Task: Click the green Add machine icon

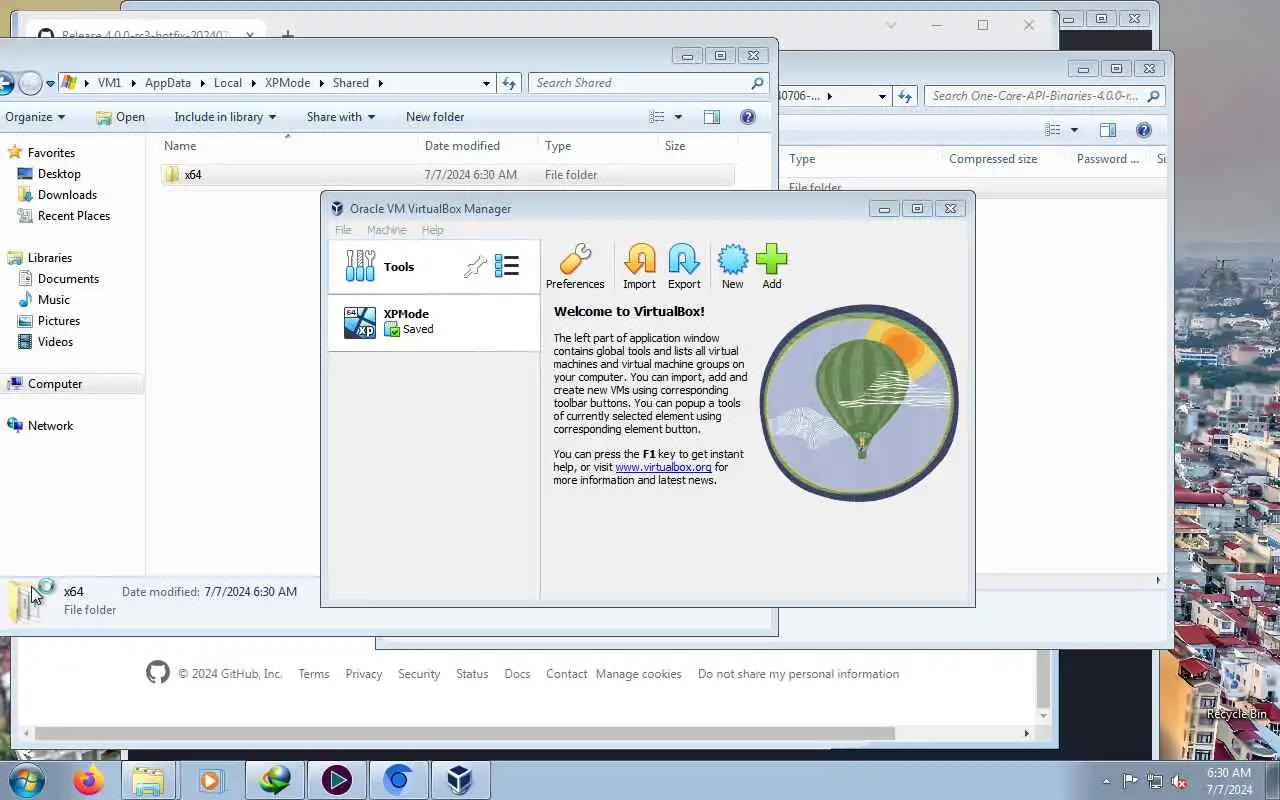Action: [772, 266]
